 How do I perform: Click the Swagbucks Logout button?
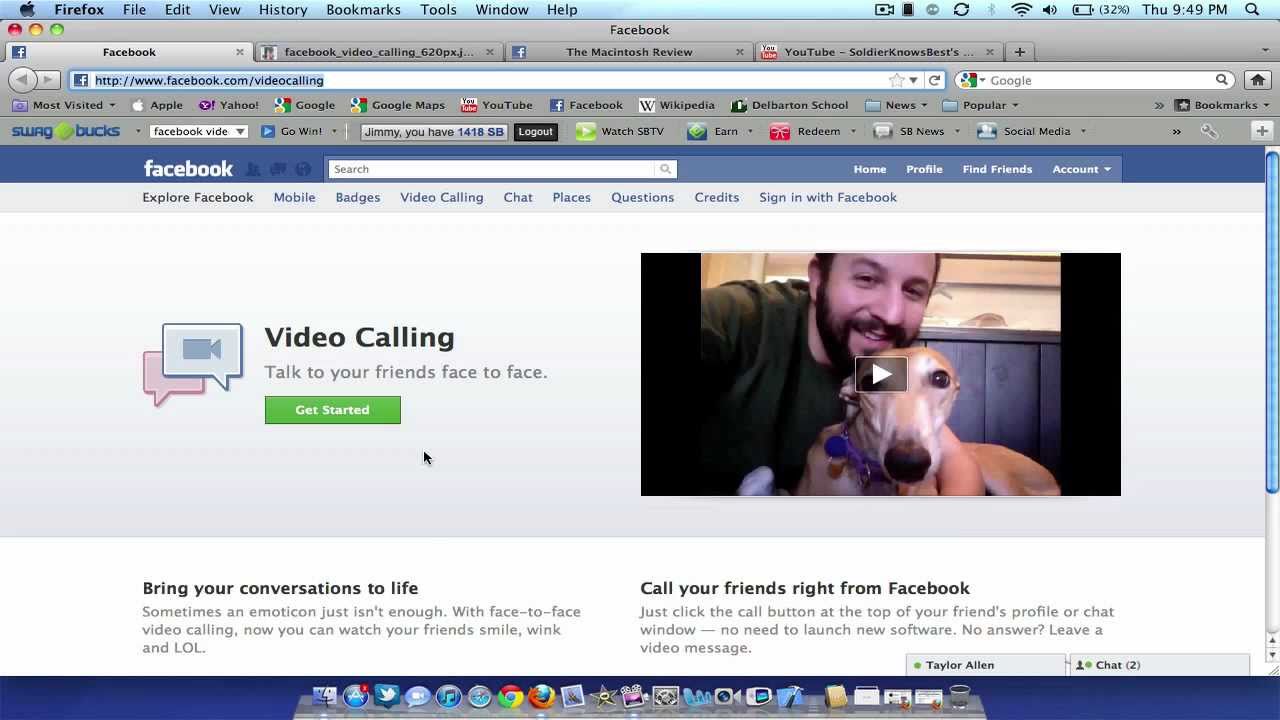pyautogui.click(x=535, y=131)
